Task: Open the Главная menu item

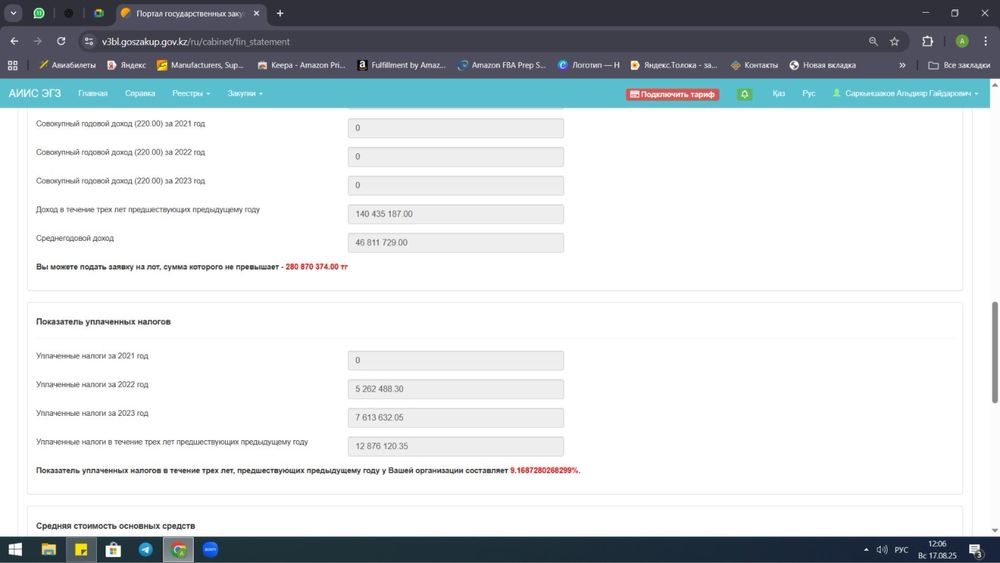Action: 92,94
